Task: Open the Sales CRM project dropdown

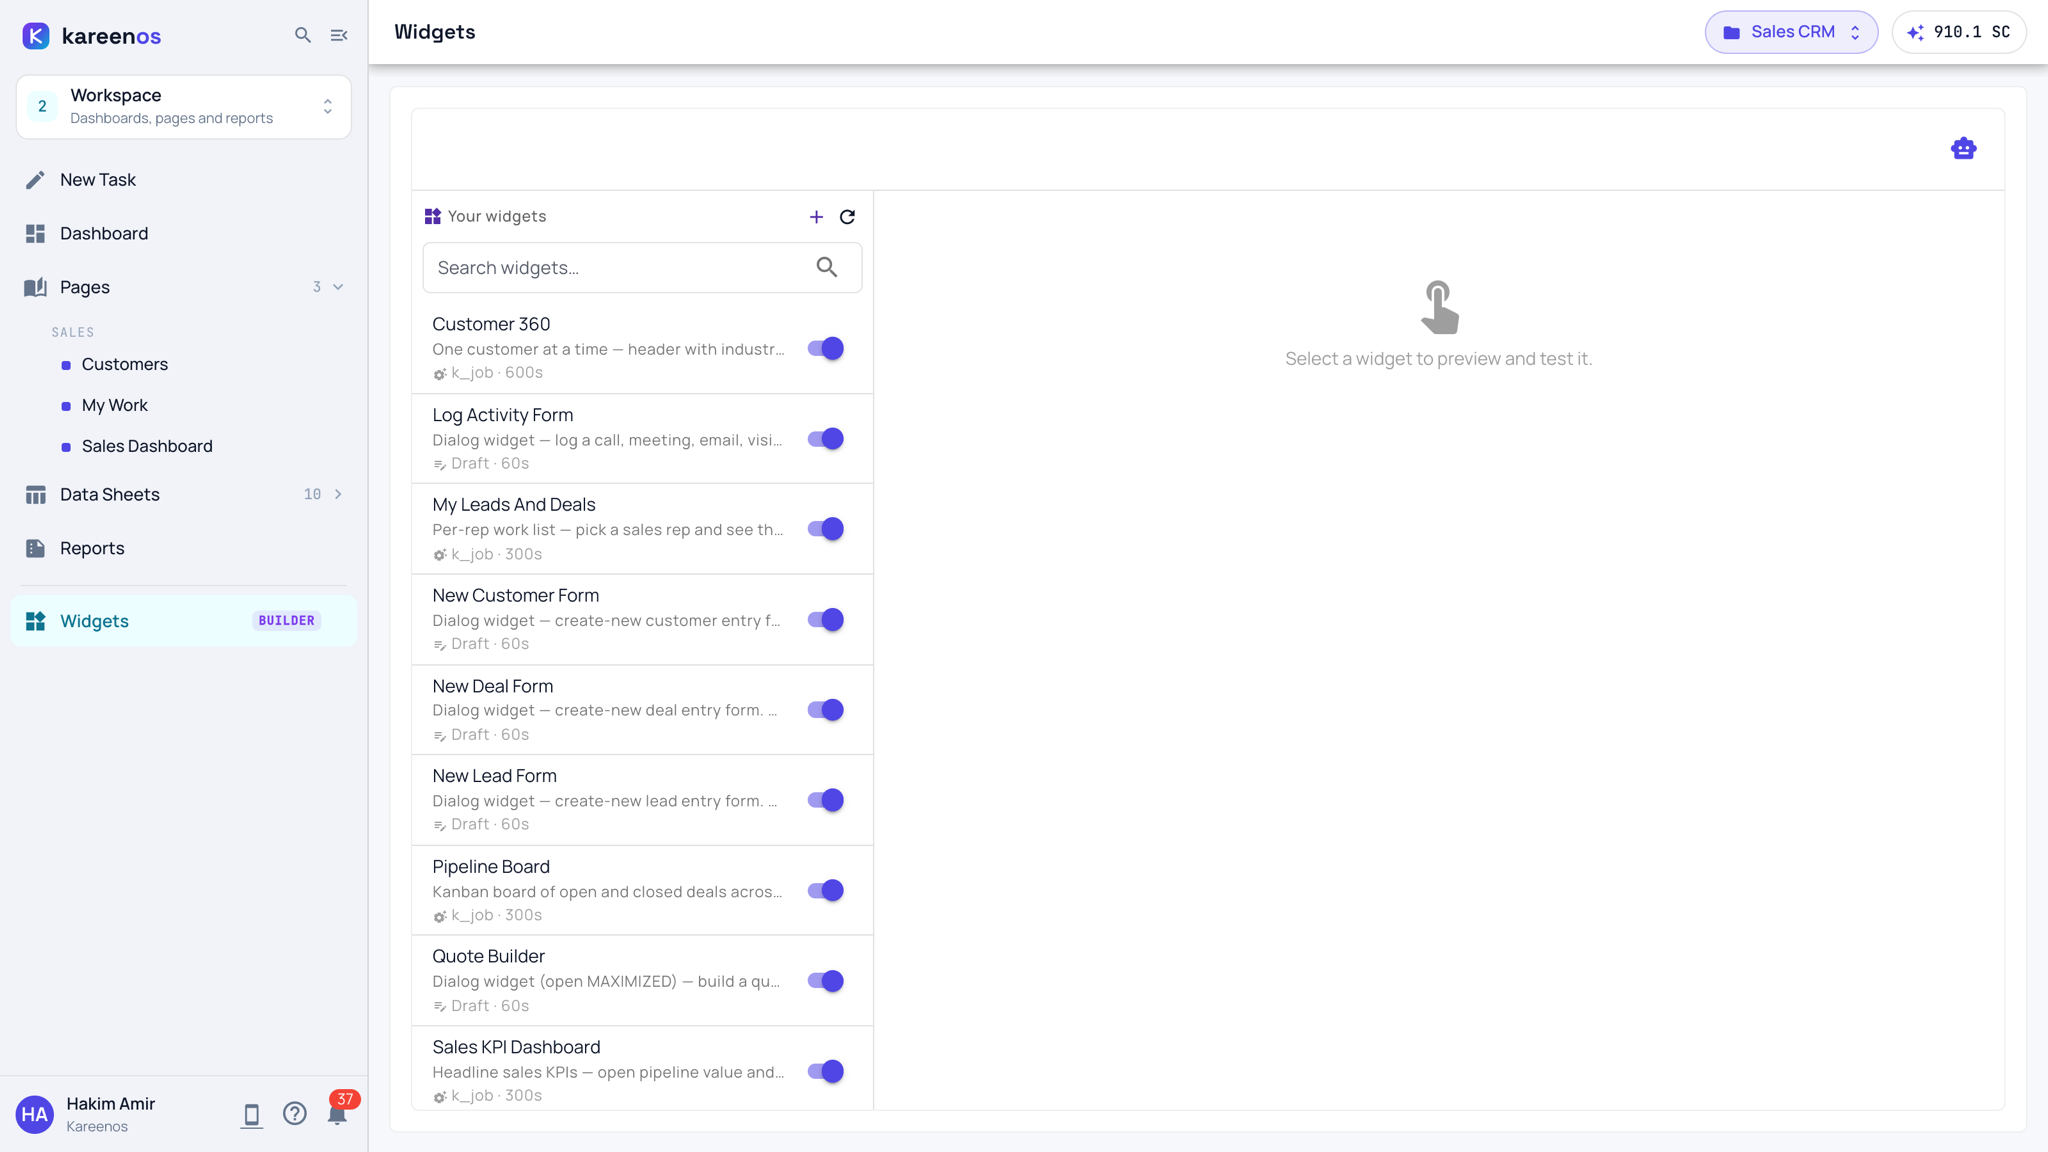Action: (x=1791, y=32)
